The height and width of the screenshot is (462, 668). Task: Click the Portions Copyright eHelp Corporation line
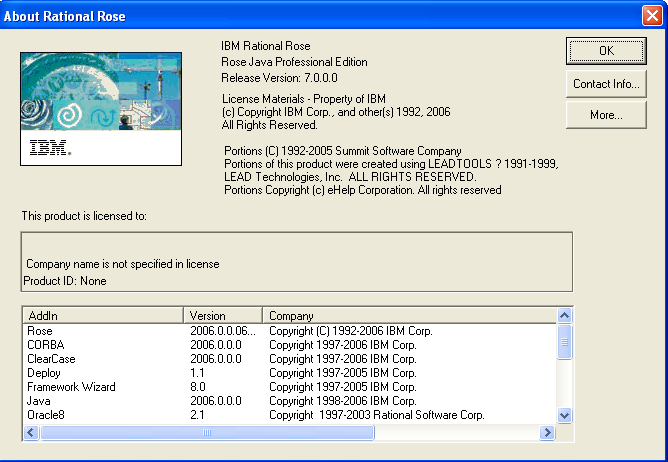click(x=363, y=190)
